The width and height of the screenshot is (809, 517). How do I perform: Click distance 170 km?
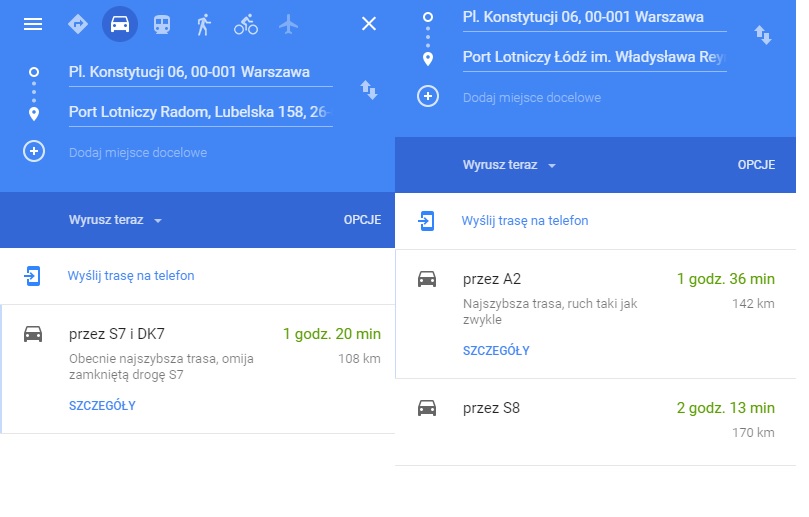(x=753, y=432)
